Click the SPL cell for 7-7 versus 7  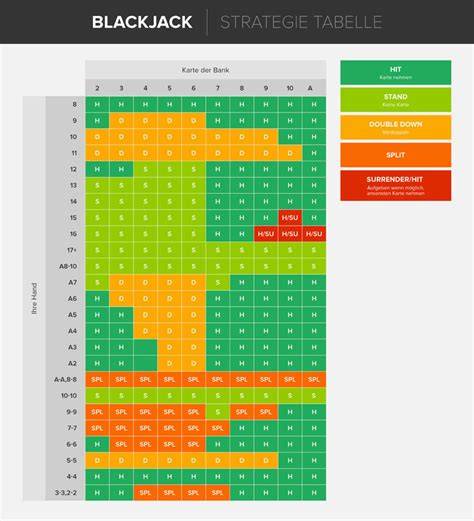point(218,428)
